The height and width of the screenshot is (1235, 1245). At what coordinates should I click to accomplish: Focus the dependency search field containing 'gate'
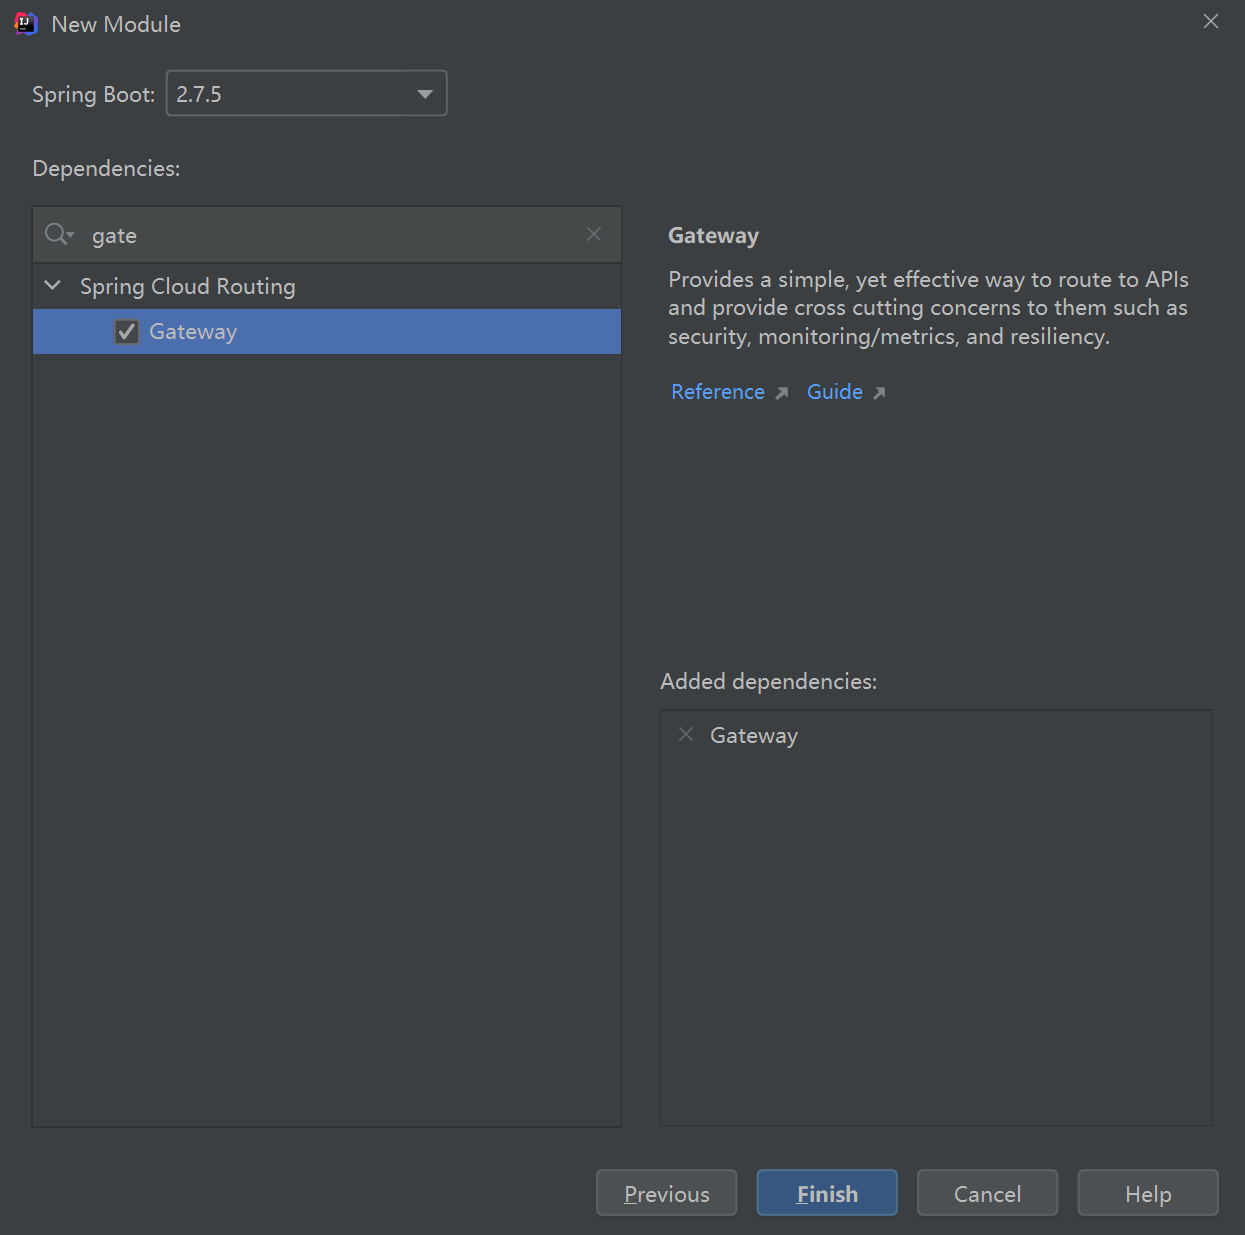tap(327, 235)
